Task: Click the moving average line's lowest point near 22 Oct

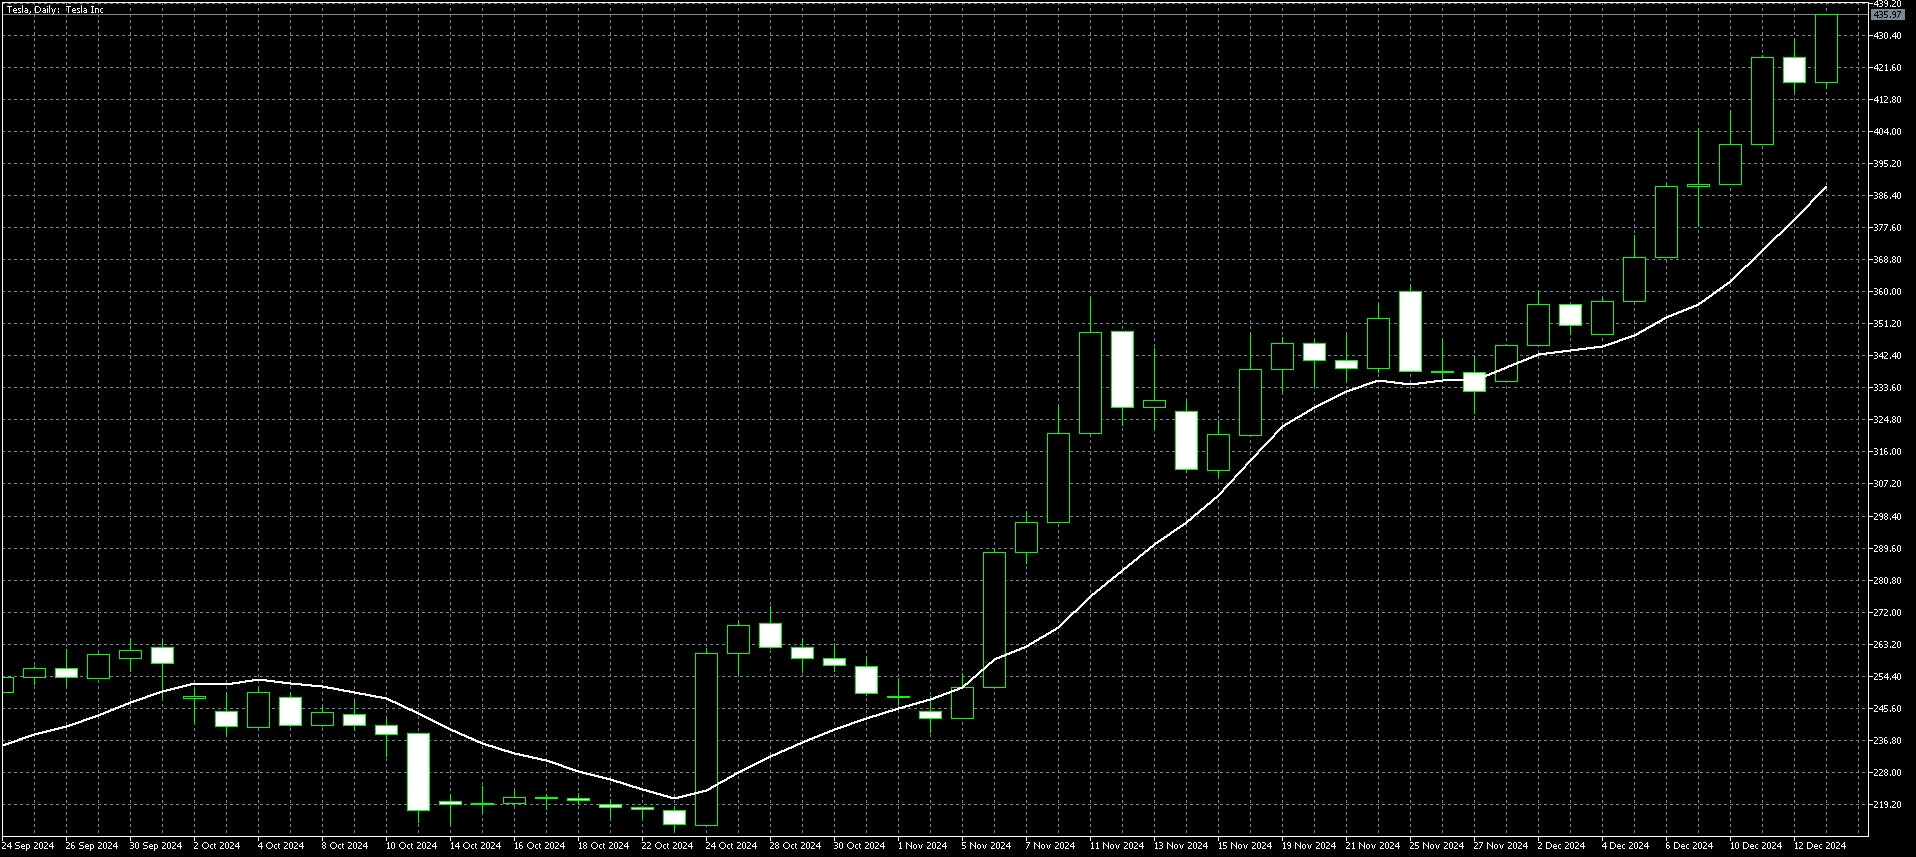Action: 674,798
